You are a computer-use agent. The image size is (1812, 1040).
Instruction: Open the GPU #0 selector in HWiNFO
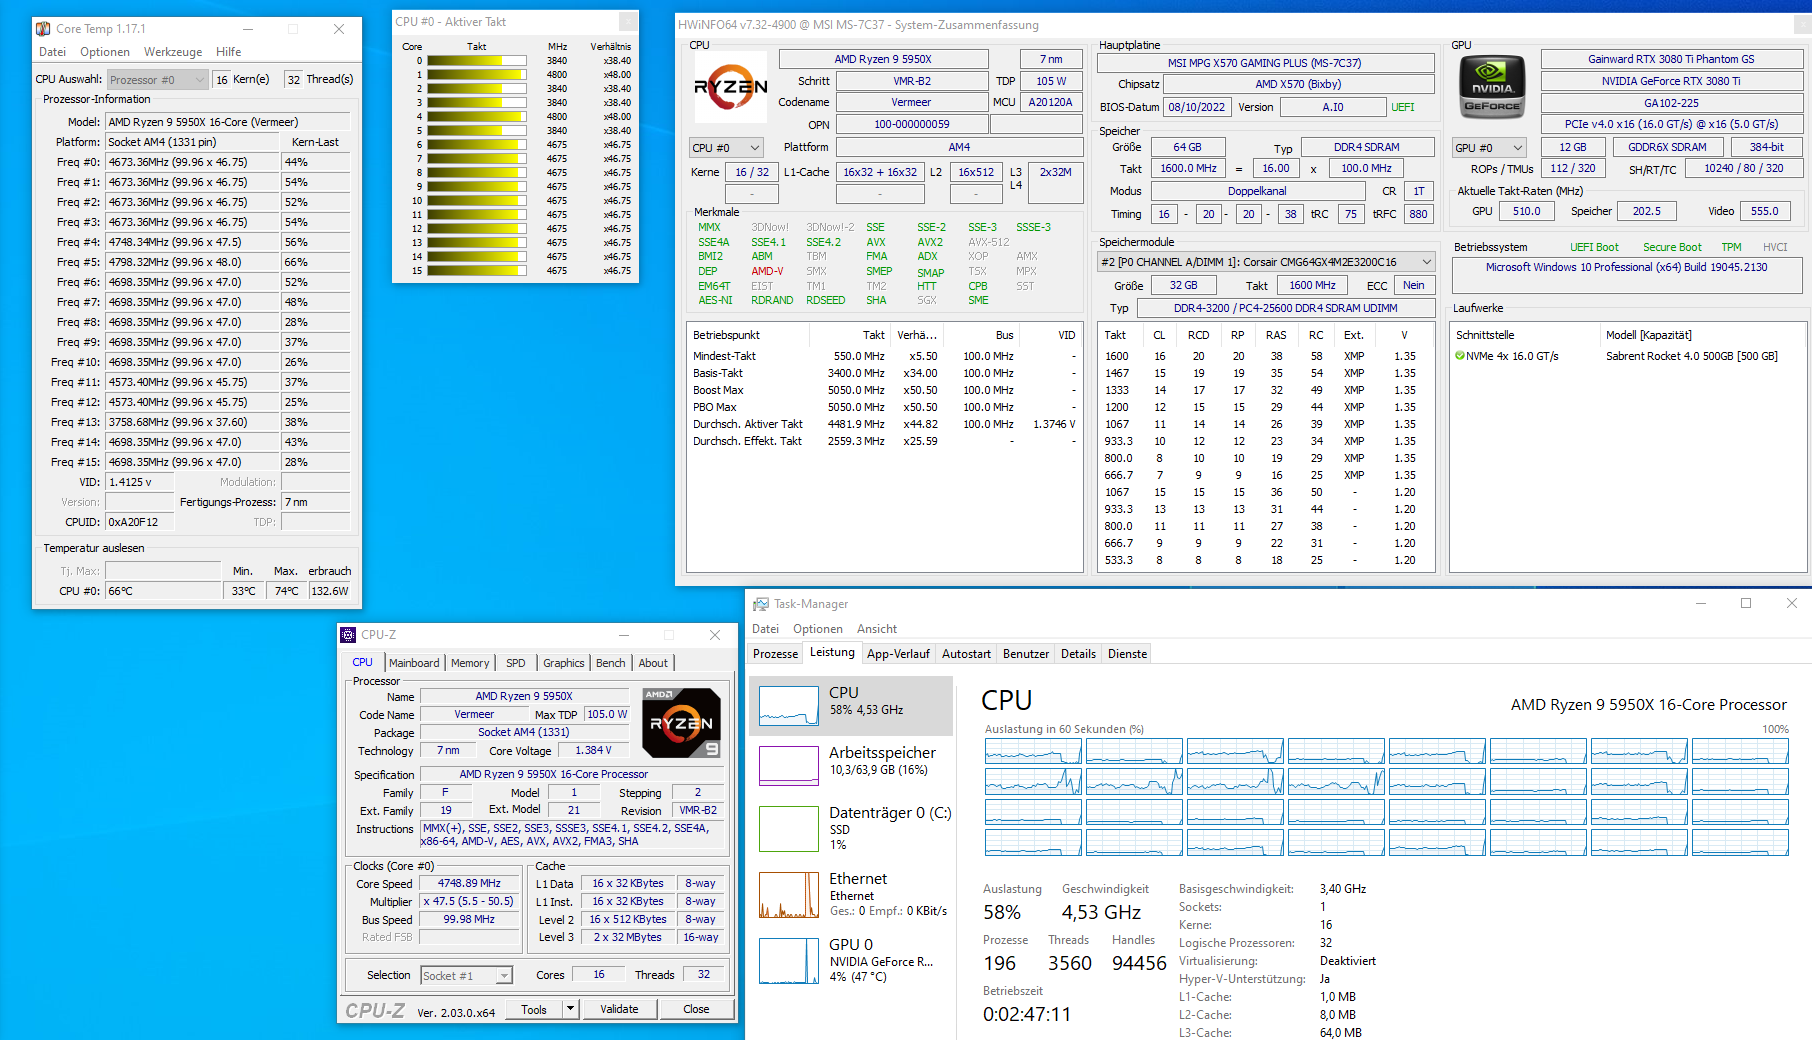pos(1489,148)
